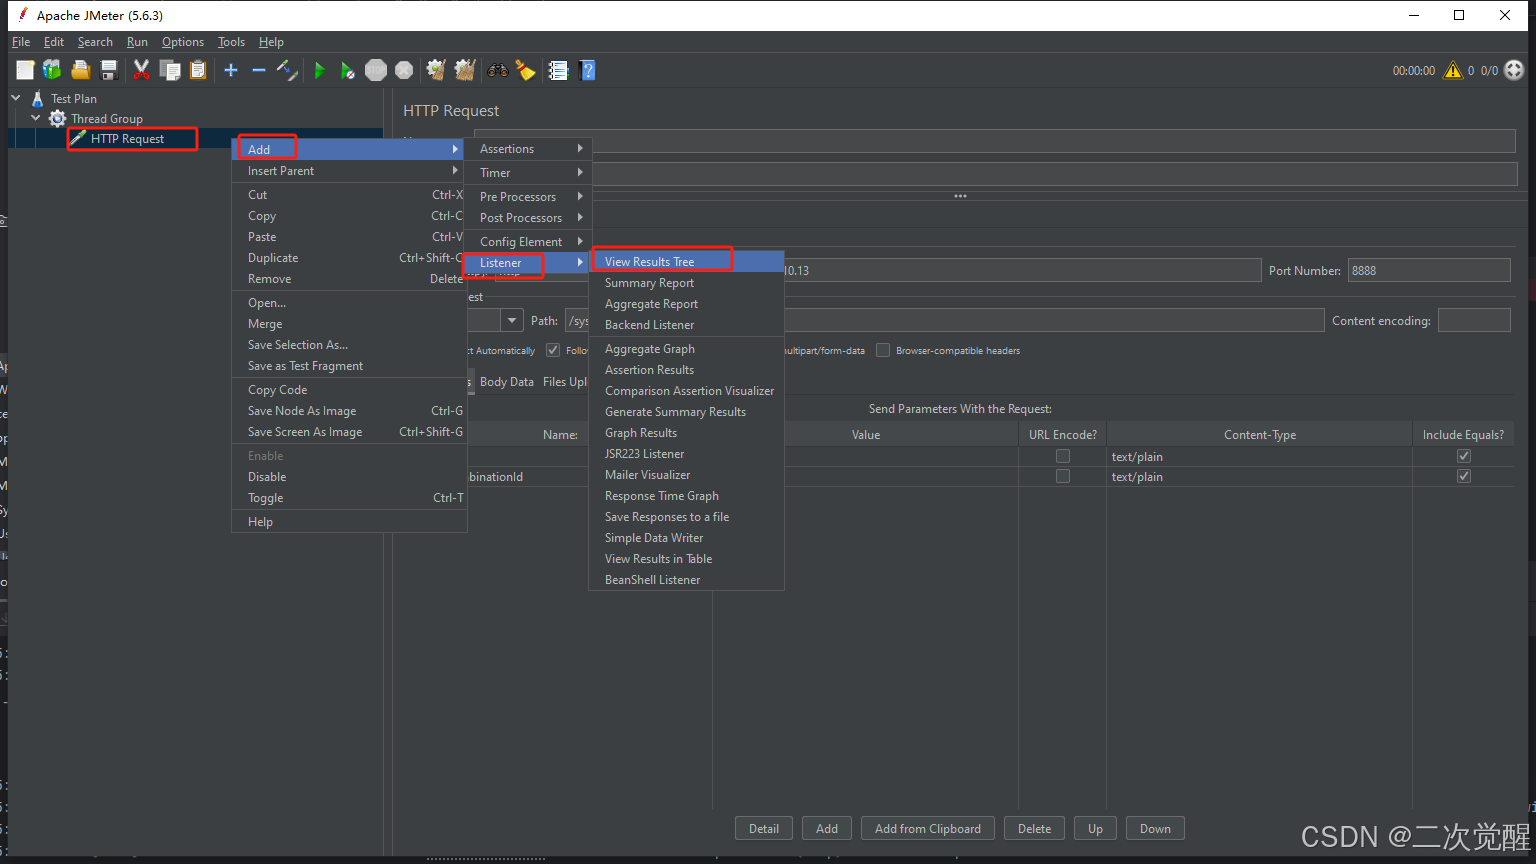Open the Run menu in menu bar
This screenshot has height=864, width=1536.
coord(137,42)
